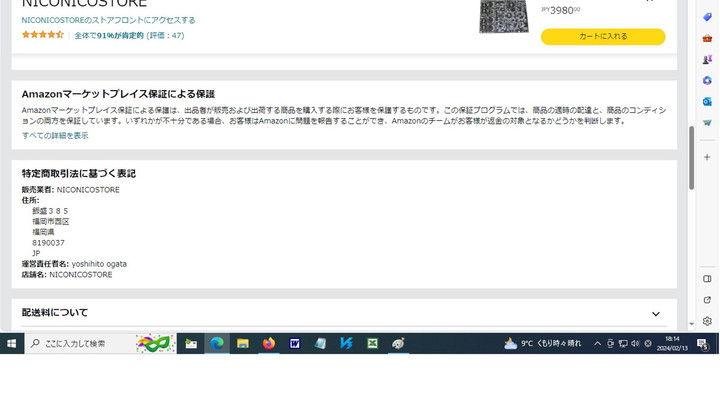Screen dimensions: 720x407
Task: Open File Explorer from the taskbar
Action: 243,344
